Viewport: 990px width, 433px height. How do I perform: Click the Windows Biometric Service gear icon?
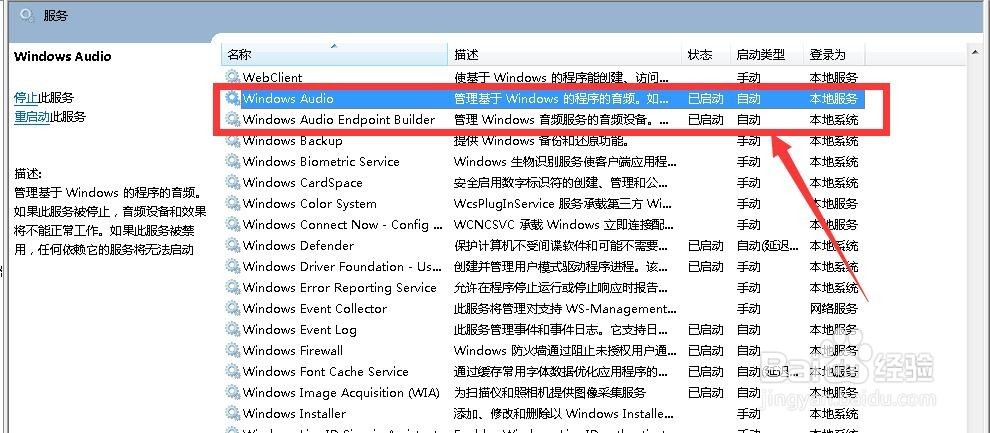(x=233, y=162)
